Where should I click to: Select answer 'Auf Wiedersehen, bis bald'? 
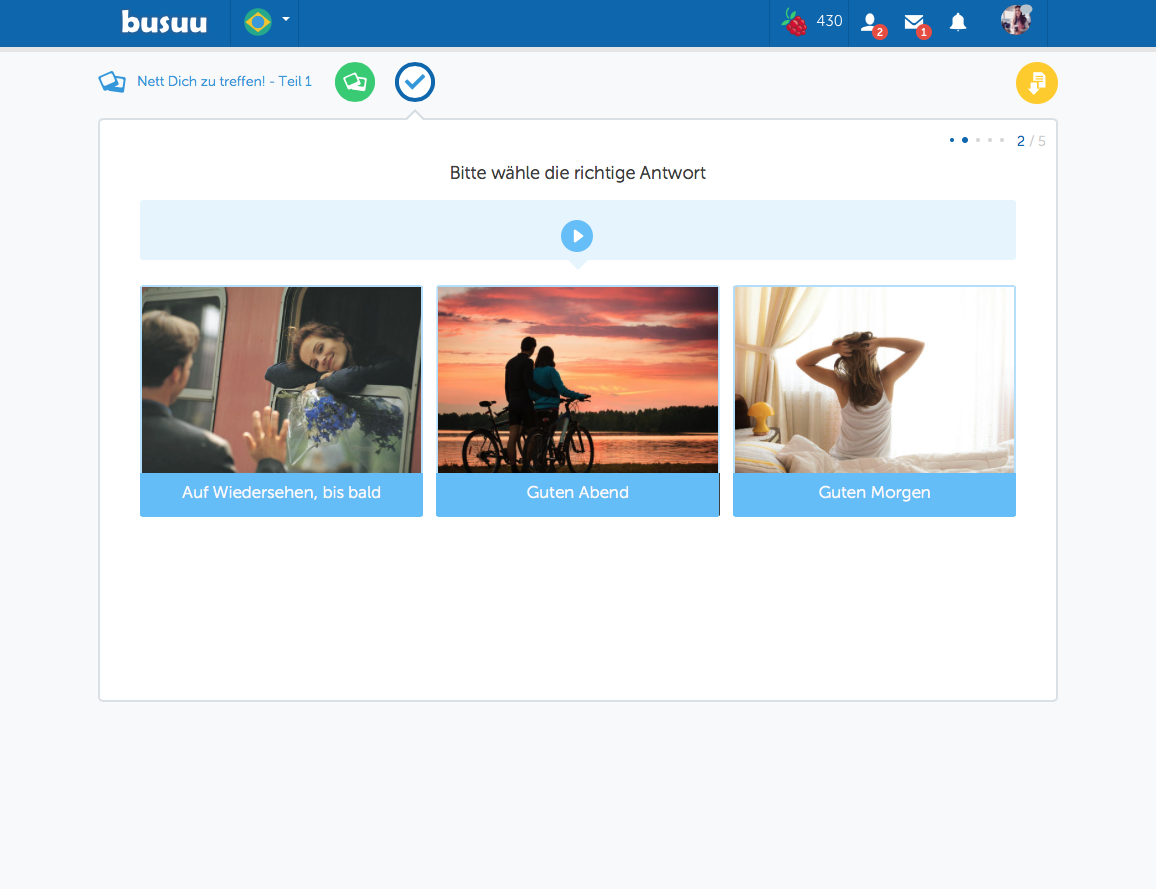coord(282,494)
